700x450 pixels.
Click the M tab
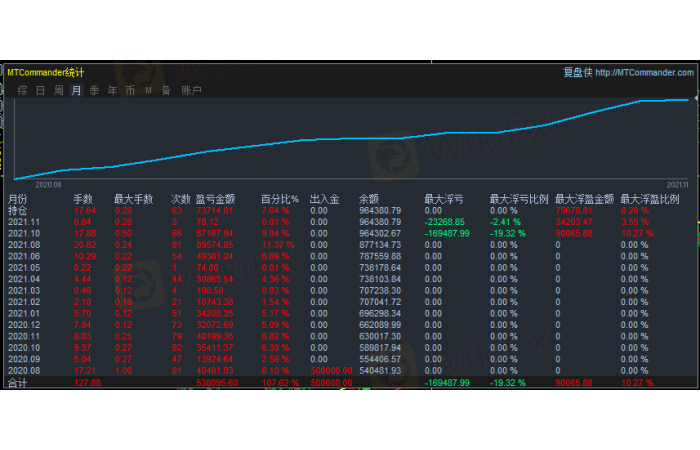pyautogui.click(x=148, y=91)
